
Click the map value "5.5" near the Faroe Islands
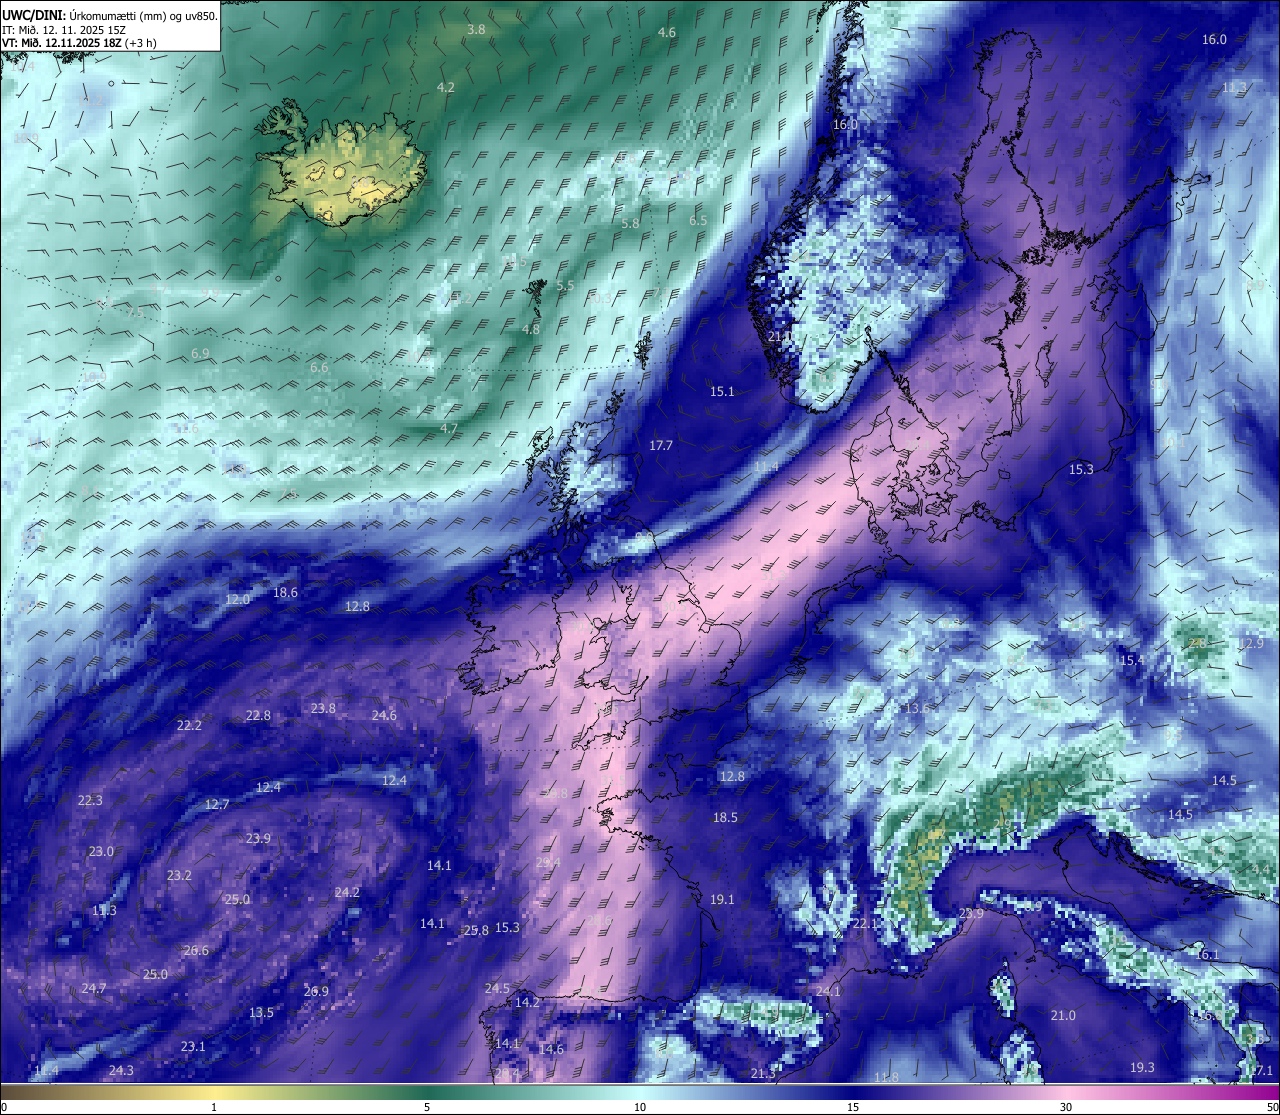click(565, 286)
